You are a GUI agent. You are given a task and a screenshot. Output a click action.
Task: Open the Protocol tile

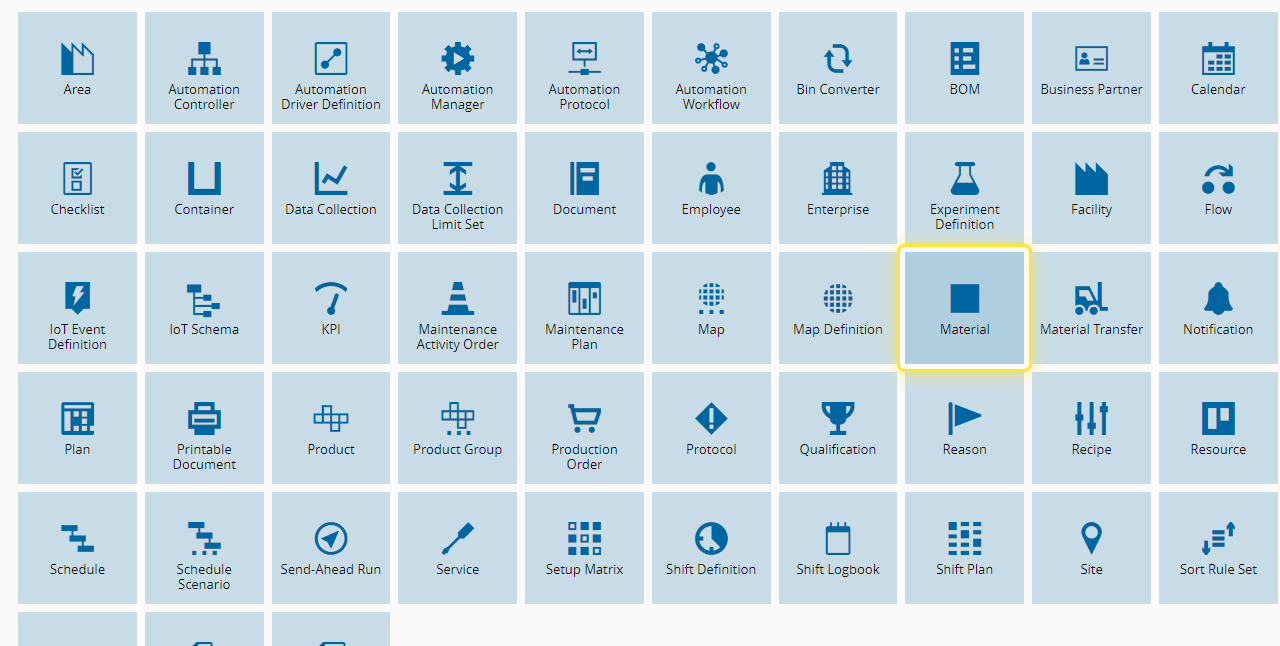pos(711,428)
